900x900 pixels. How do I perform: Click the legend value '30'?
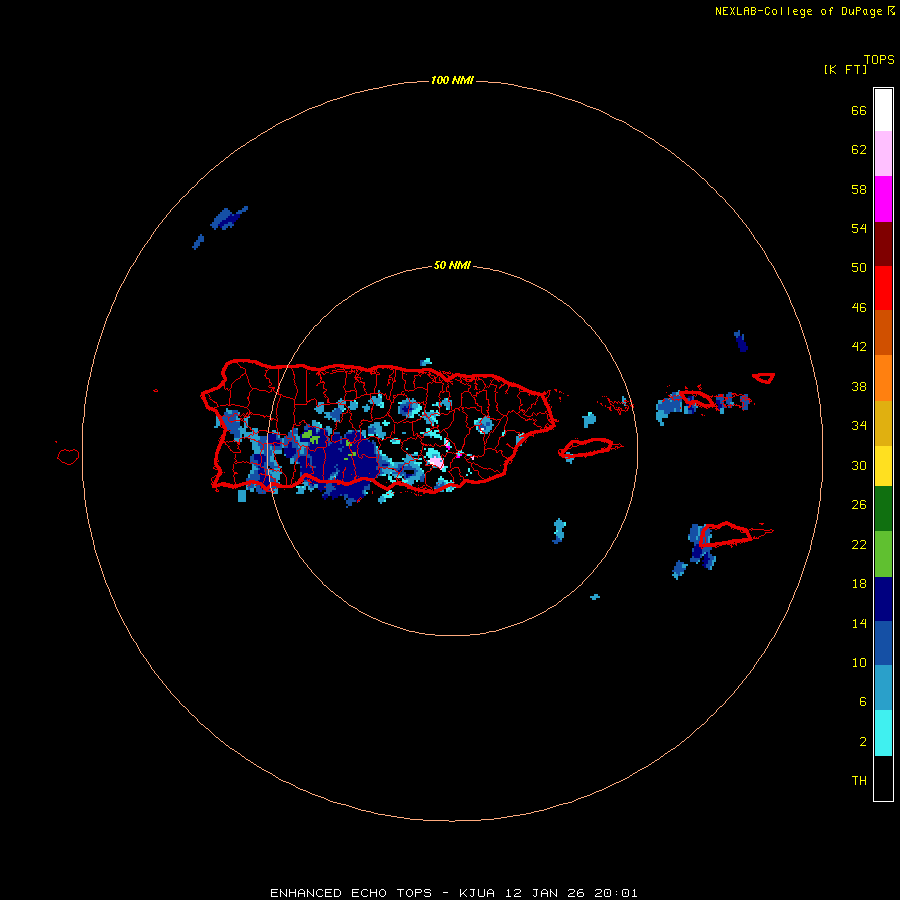[859, 465]
